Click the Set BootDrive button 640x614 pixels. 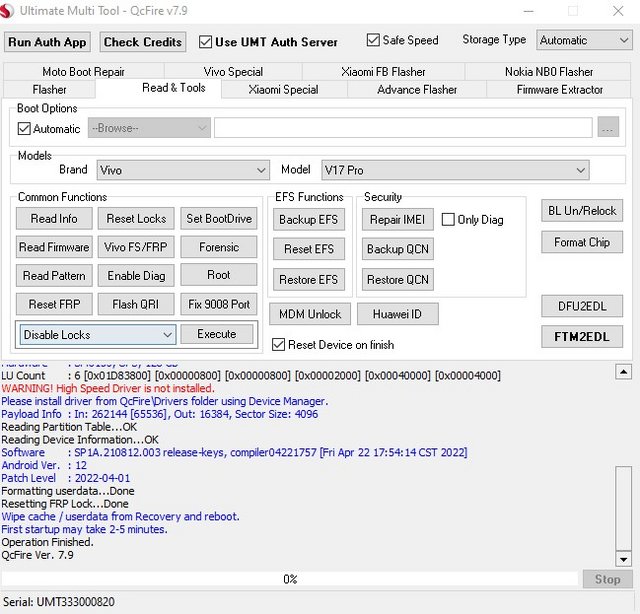219,218
